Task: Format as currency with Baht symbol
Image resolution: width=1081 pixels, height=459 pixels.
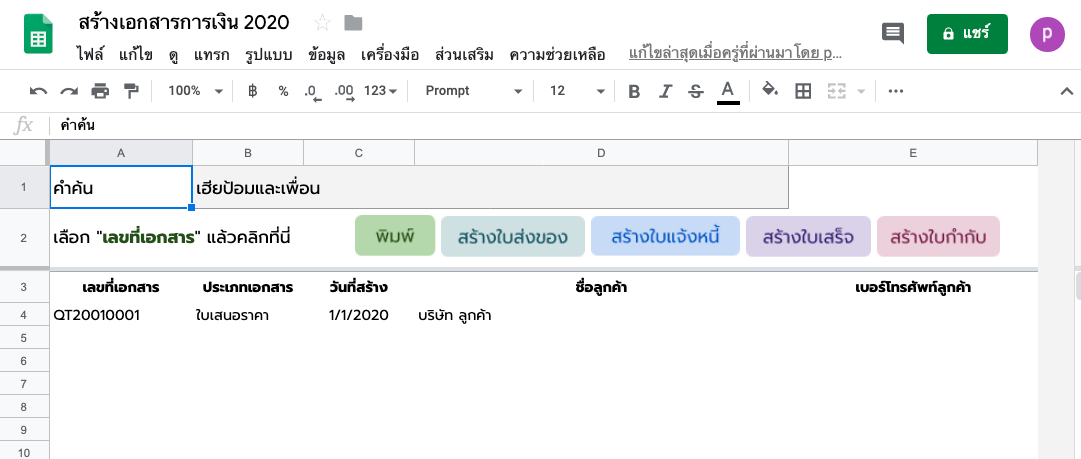Action: point(252,91)
